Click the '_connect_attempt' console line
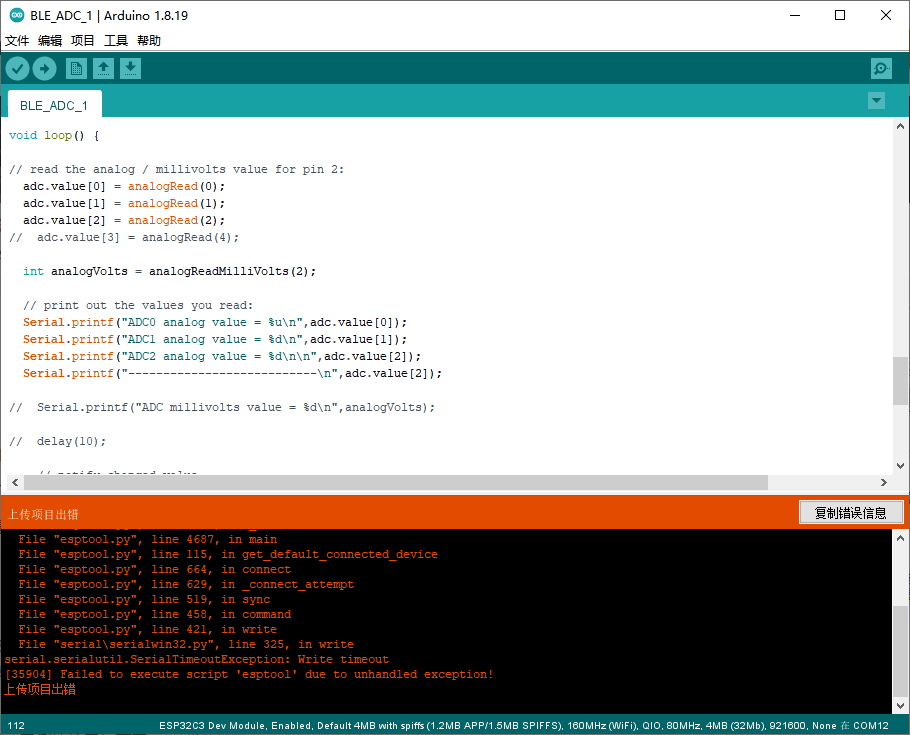910x735 pixels. click(x=186, y=585)
